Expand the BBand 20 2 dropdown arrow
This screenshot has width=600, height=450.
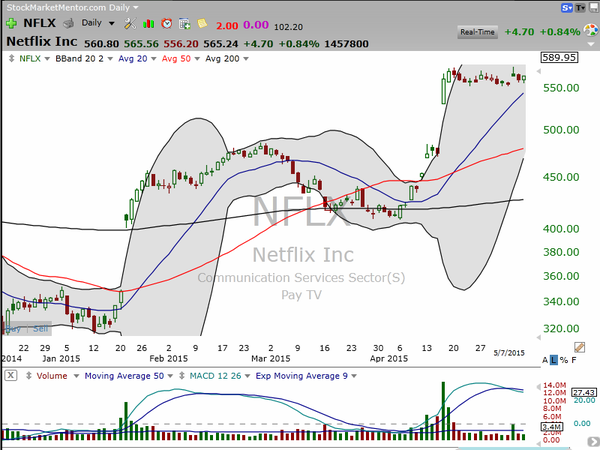pos(110,59)
